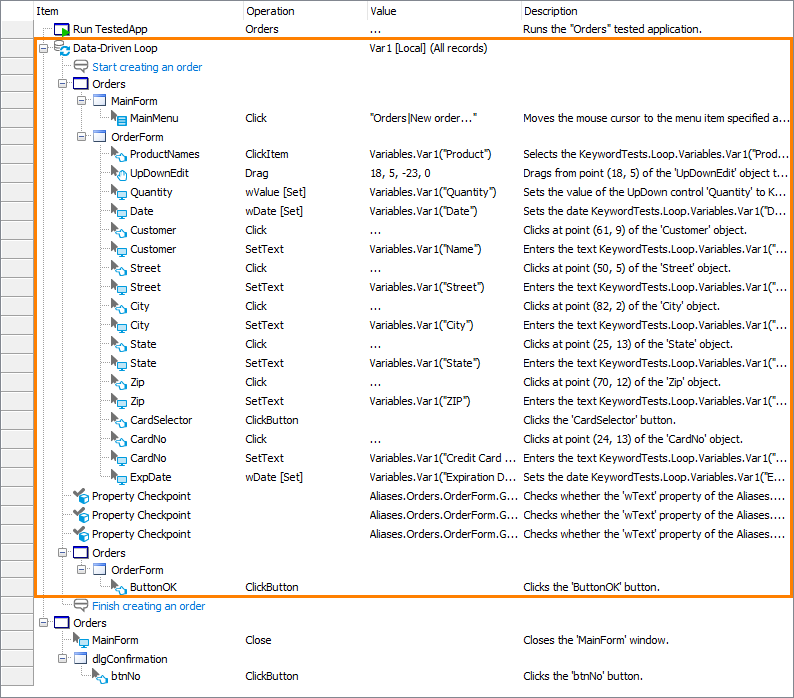Viewport: 794px width, 698px height.
Task: Click the ButtonOK item icon
Action: pos(119,587)
